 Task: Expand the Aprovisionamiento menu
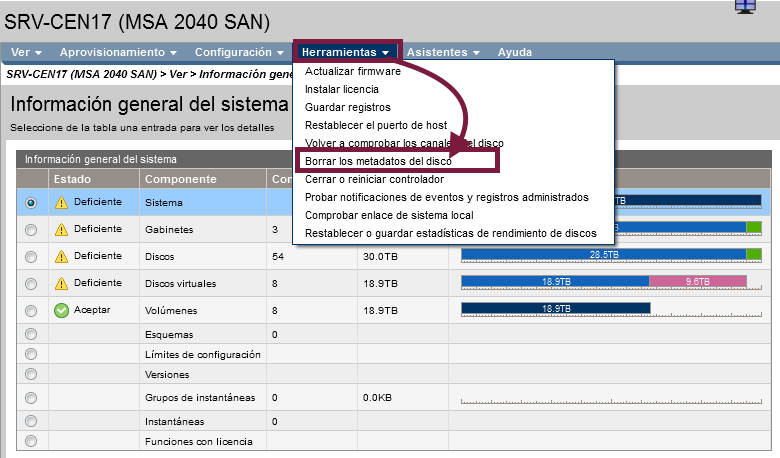pos(118,52)
